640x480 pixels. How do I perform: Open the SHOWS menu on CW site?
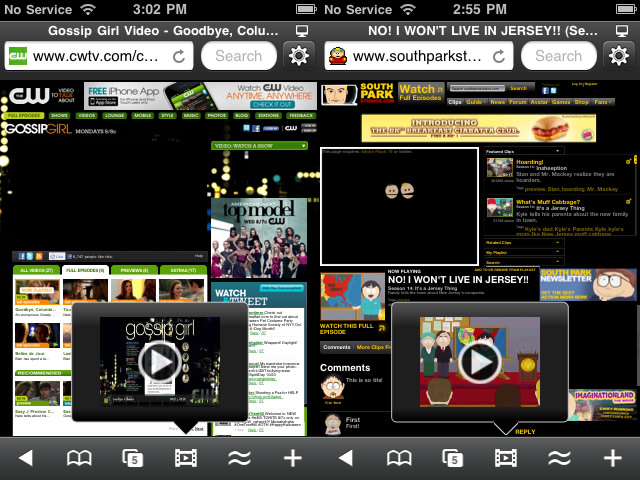tap(60, 116)
